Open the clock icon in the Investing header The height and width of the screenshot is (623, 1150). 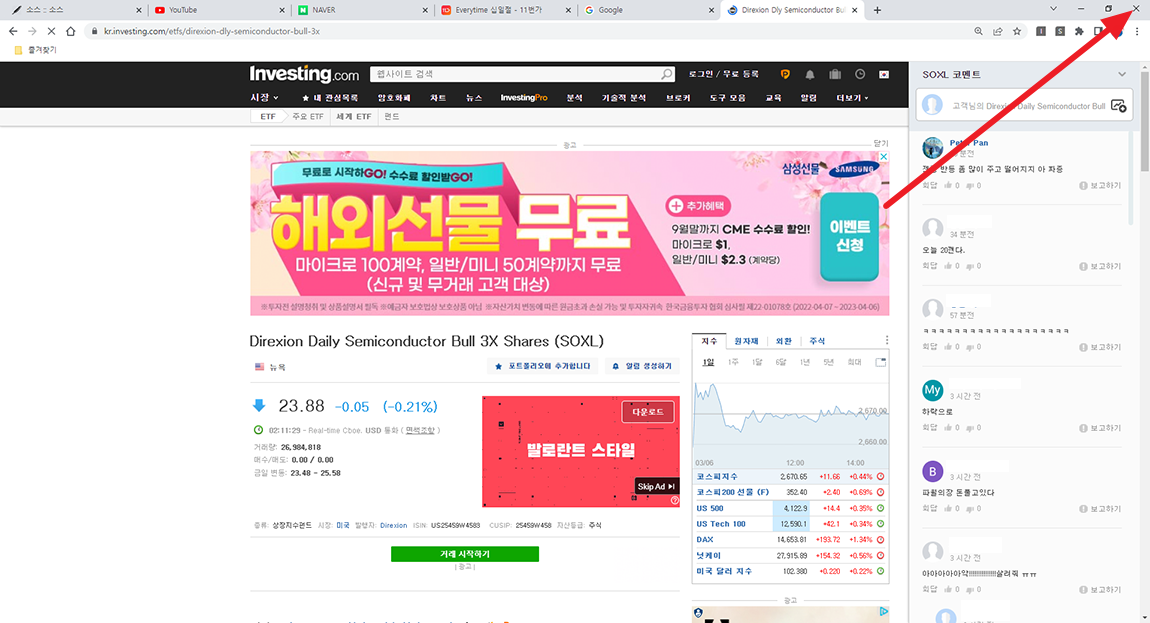point(860,74)
